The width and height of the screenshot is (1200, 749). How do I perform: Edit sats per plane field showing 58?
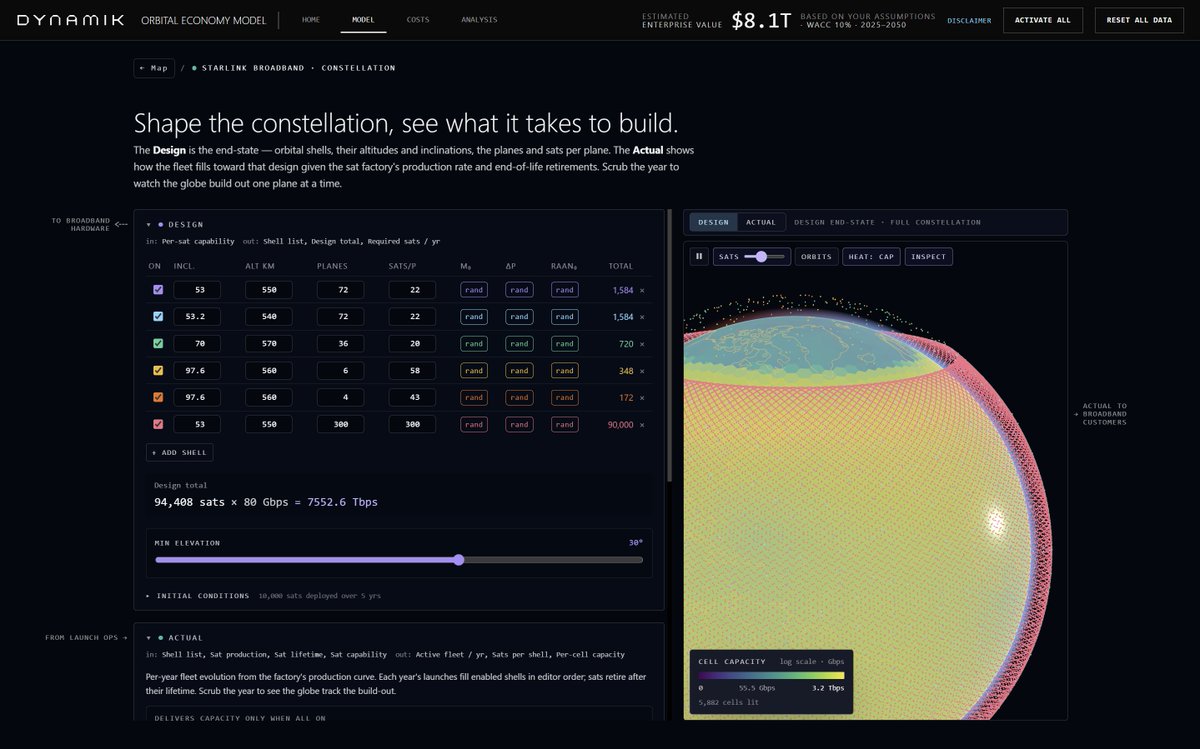click(412, 371)
